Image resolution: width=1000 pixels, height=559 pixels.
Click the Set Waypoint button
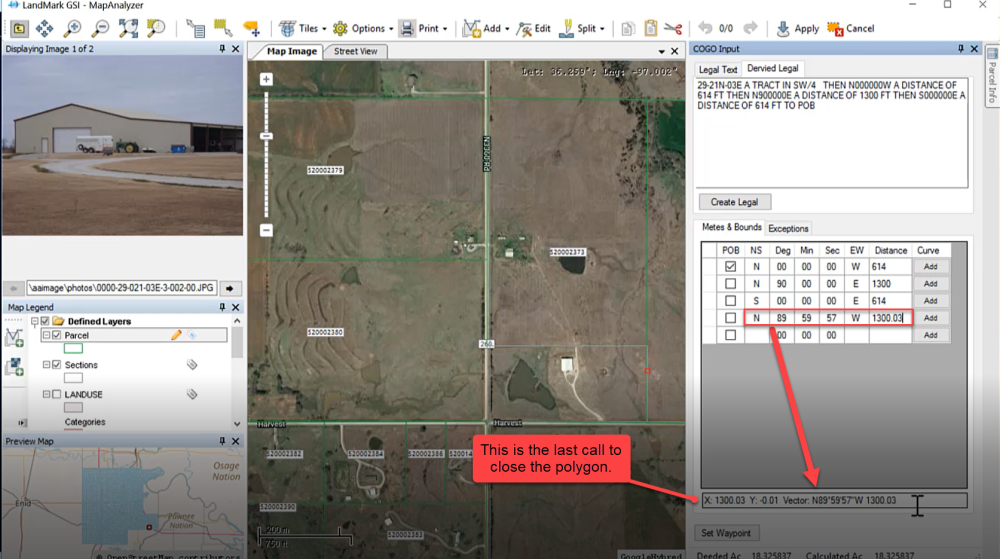tap(726, 533)
